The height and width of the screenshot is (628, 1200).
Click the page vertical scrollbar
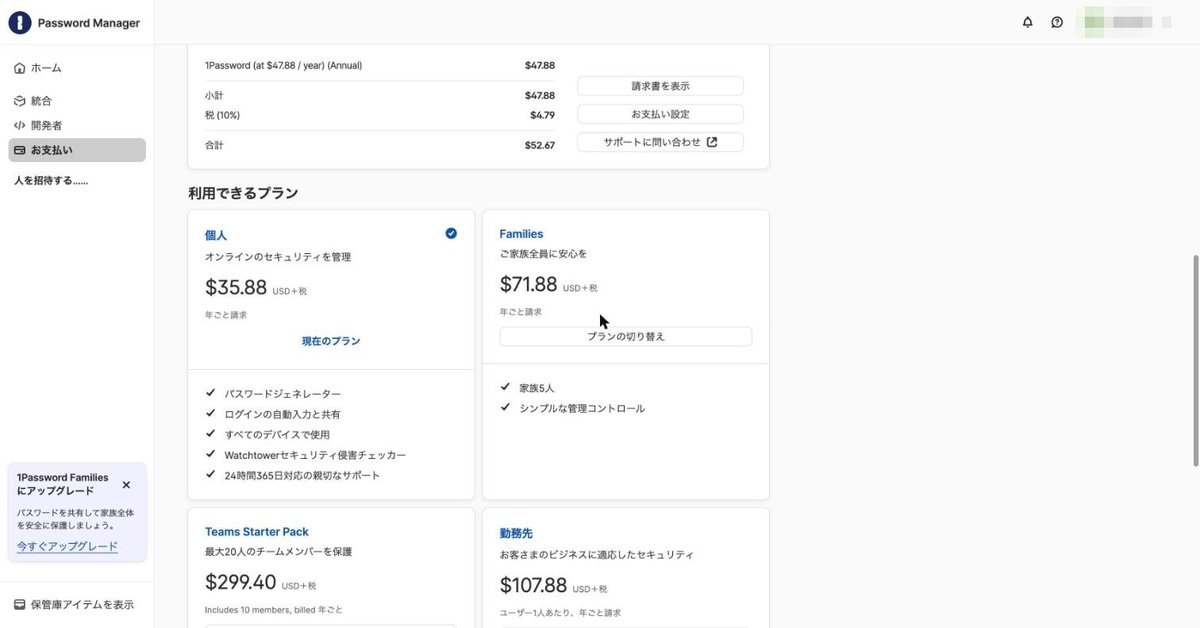pos(1196,360)
